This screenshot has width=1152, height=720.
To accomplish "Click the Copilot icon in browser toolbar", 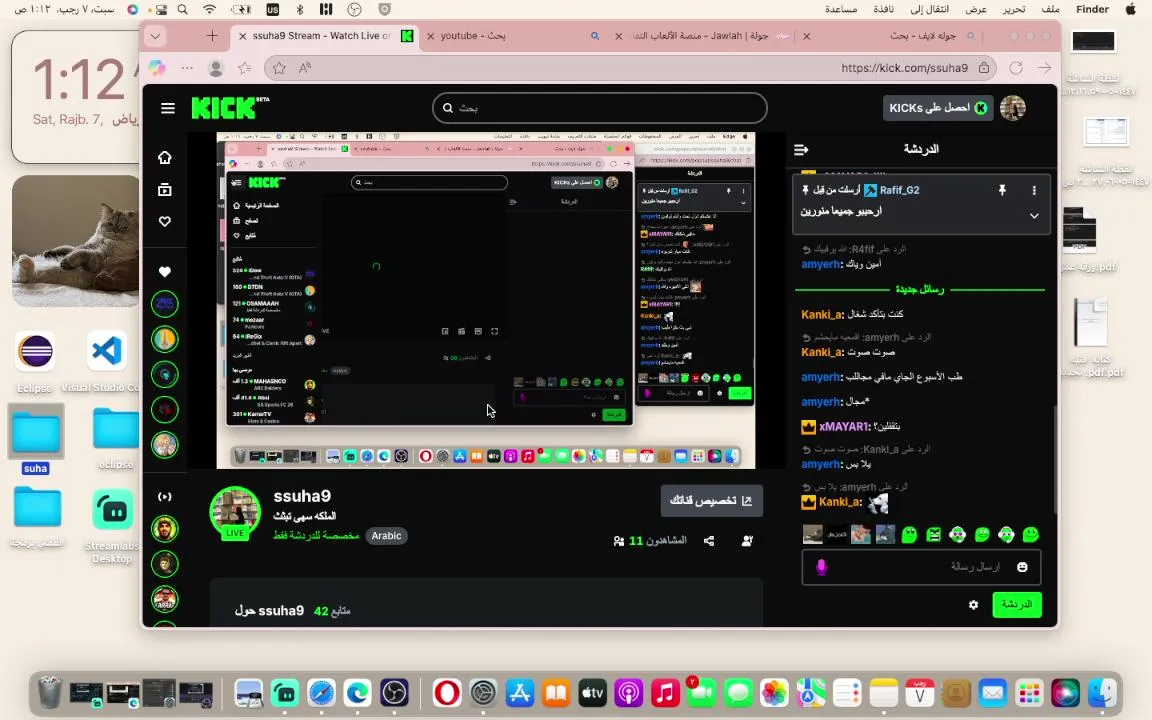I will pyautogui.click(x=156, y=68).
